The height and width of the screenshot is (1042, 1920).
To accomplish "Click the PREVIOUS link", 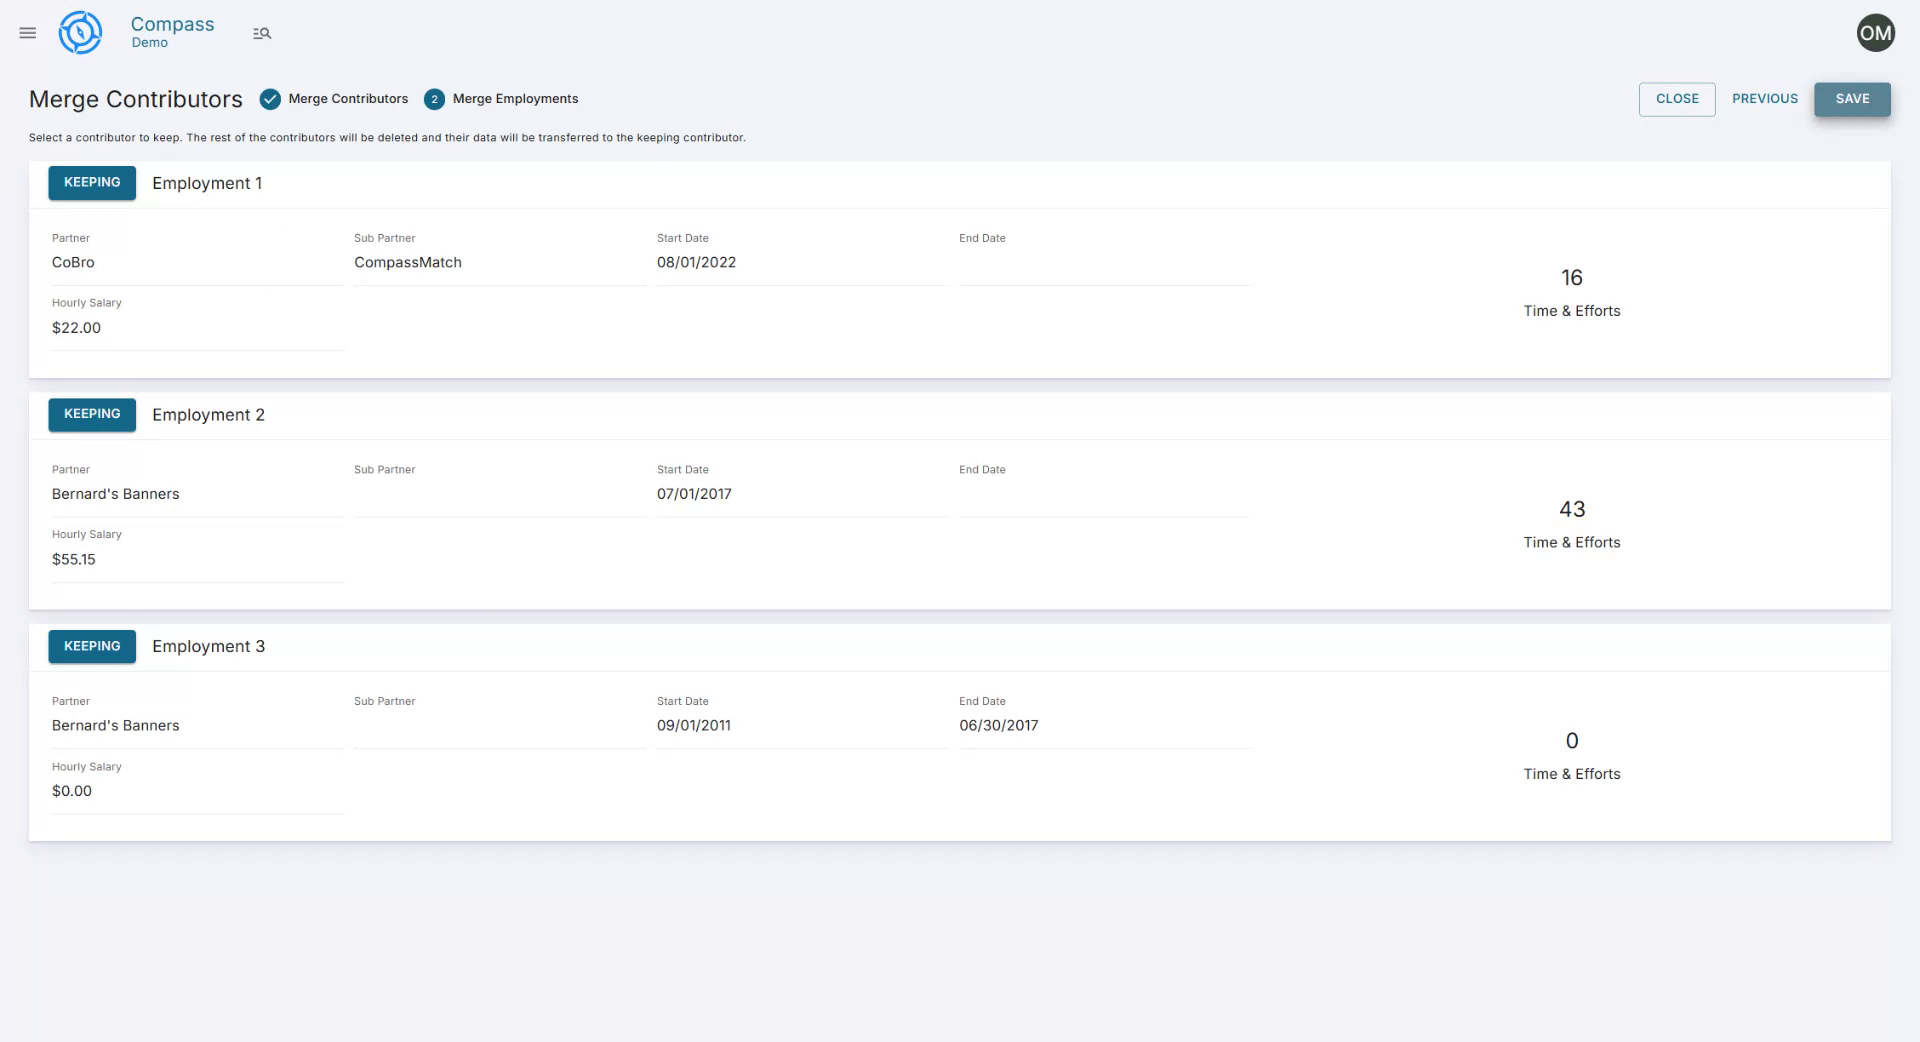I will [1764, 98].
